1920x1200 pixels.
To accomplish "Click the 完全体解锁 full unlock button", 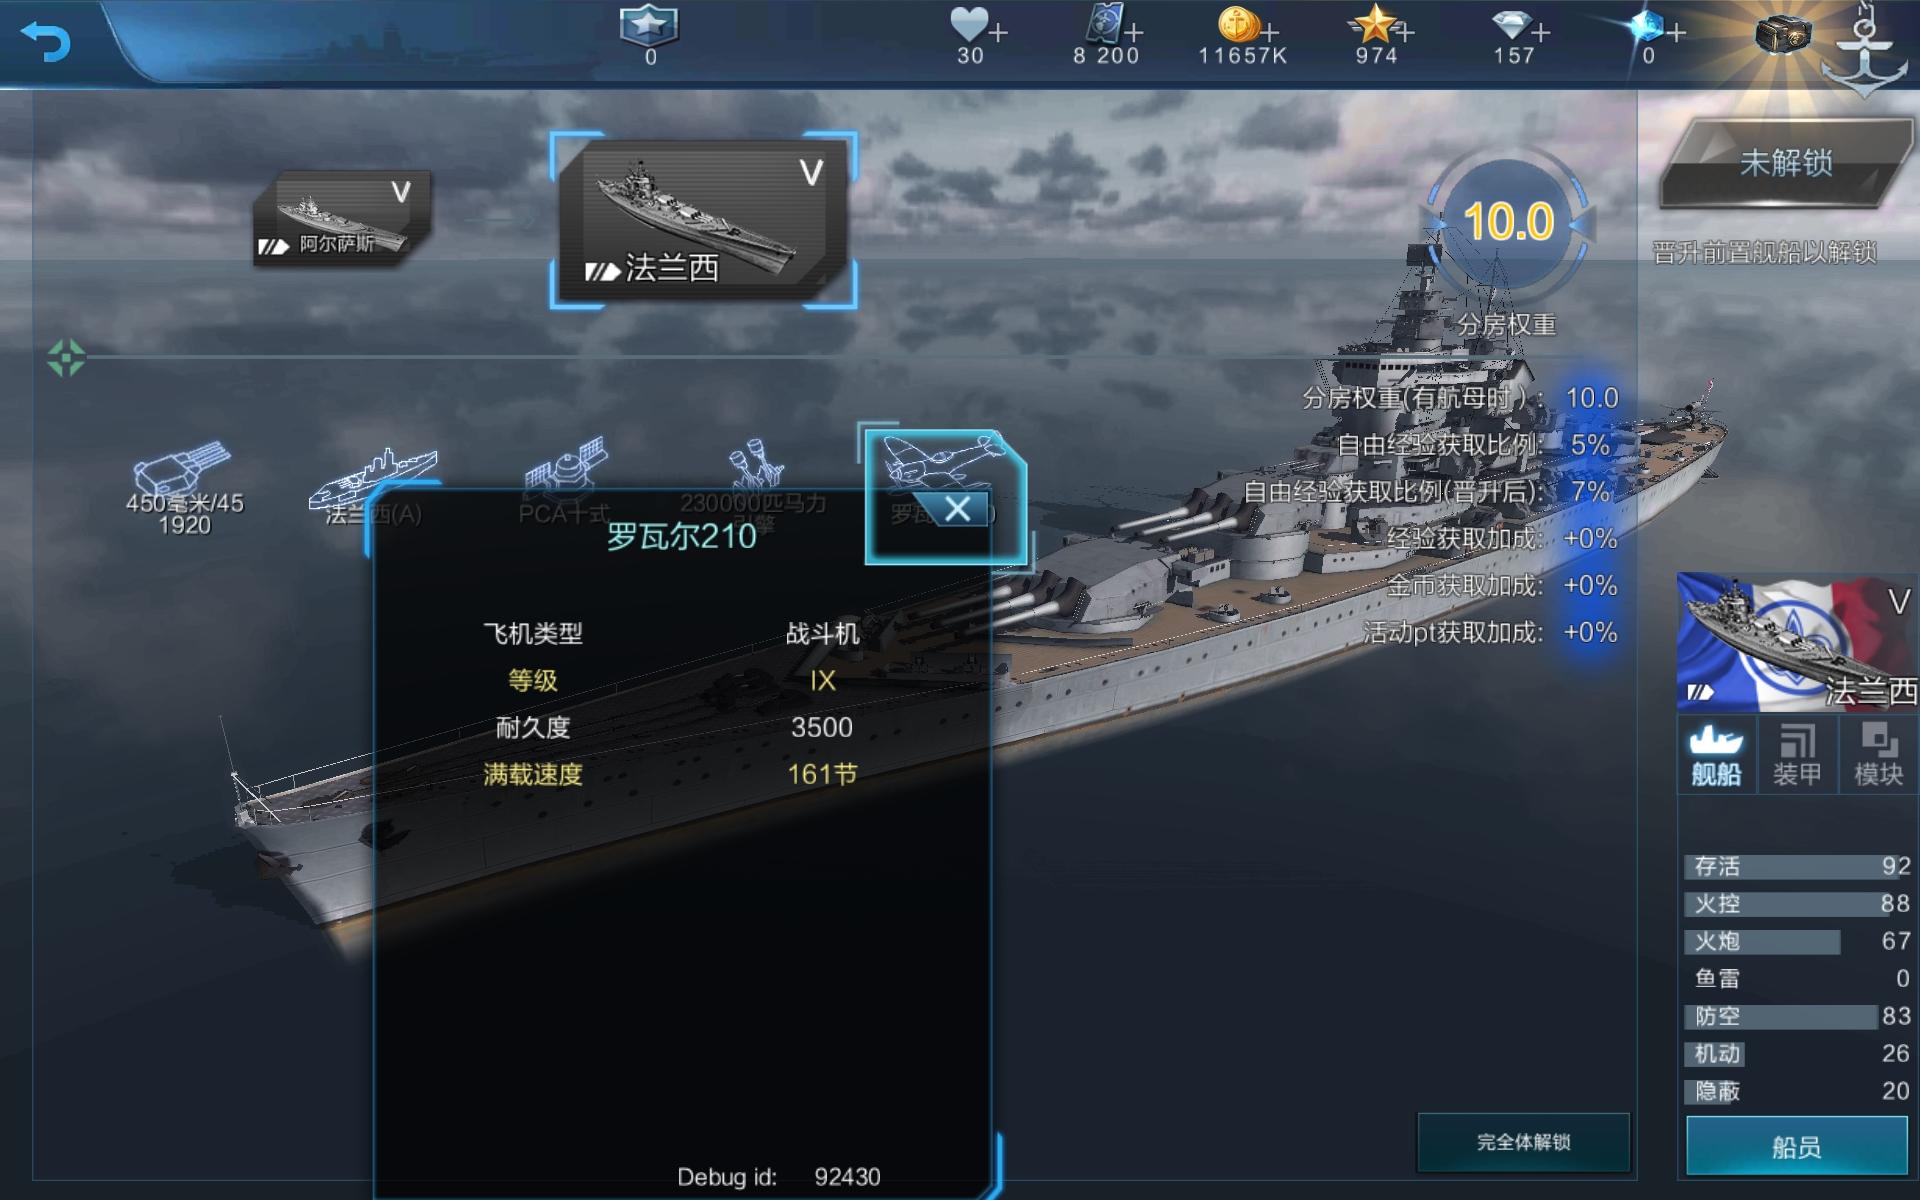I will click(1523, 1142).
